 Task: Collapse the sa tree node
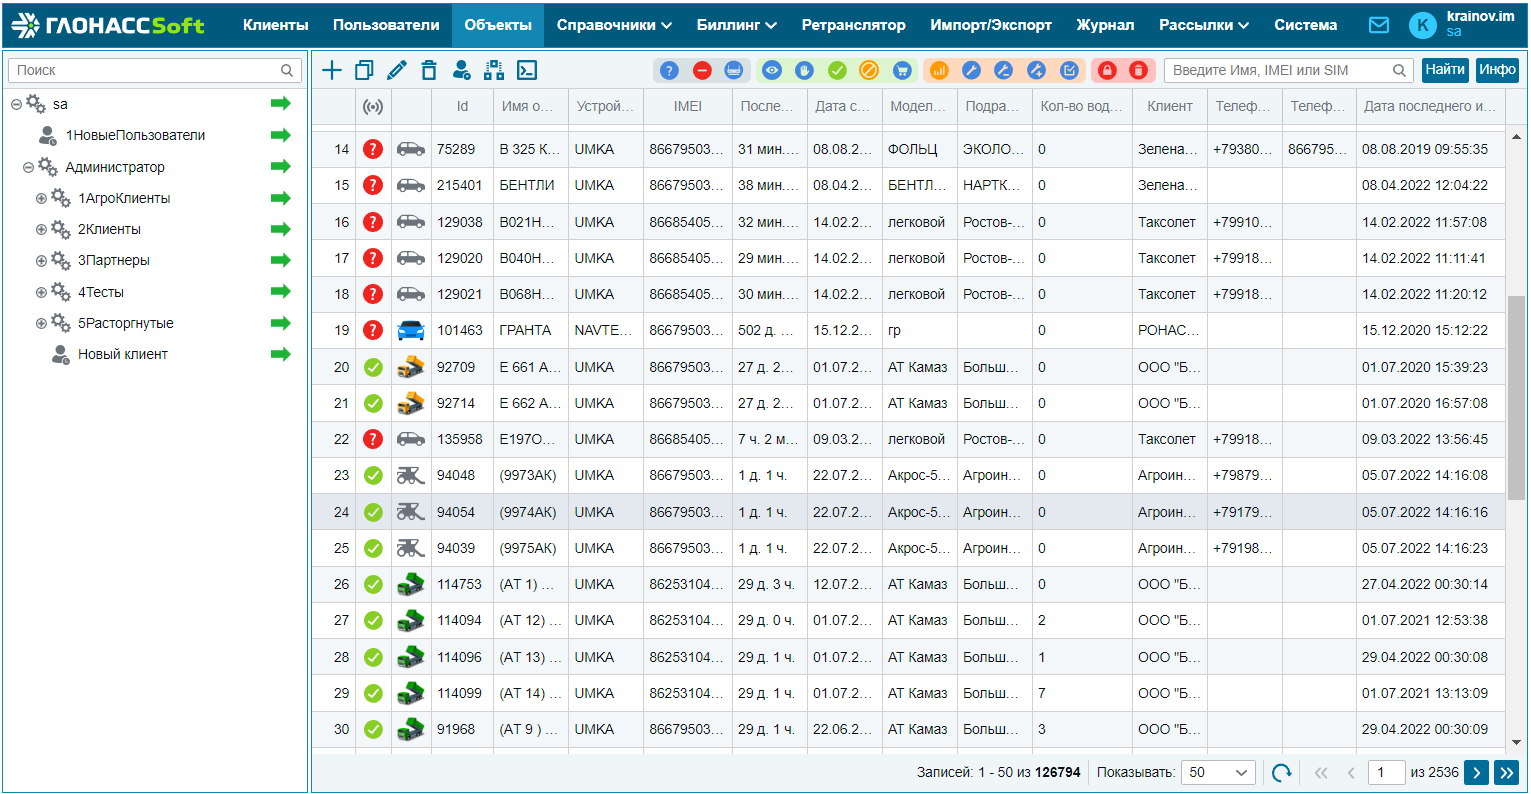[16, 104]
